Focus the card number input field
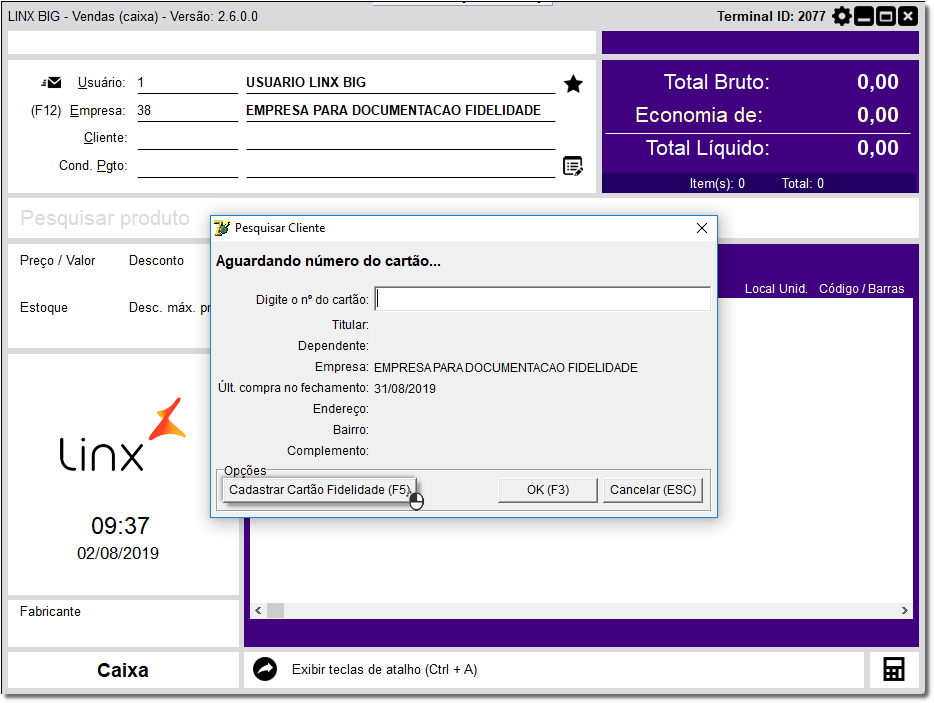Viewport: 934px width, 703px height. pos(543,299)
